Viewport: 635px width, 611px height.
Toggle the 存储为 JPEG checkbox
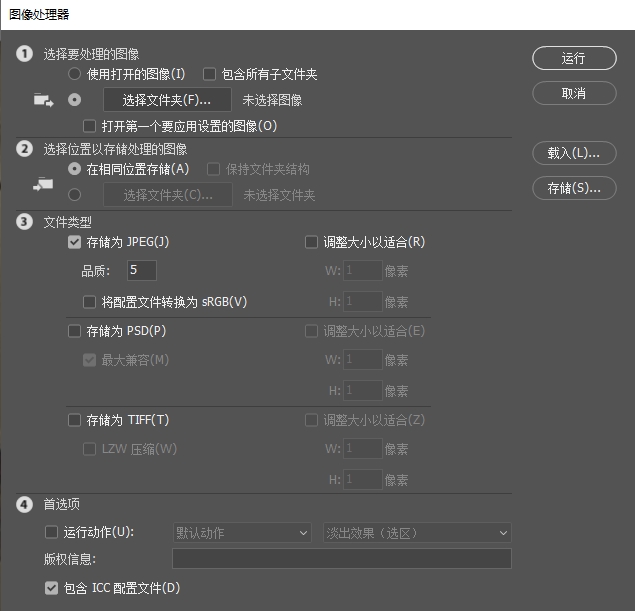coord(74,242)
